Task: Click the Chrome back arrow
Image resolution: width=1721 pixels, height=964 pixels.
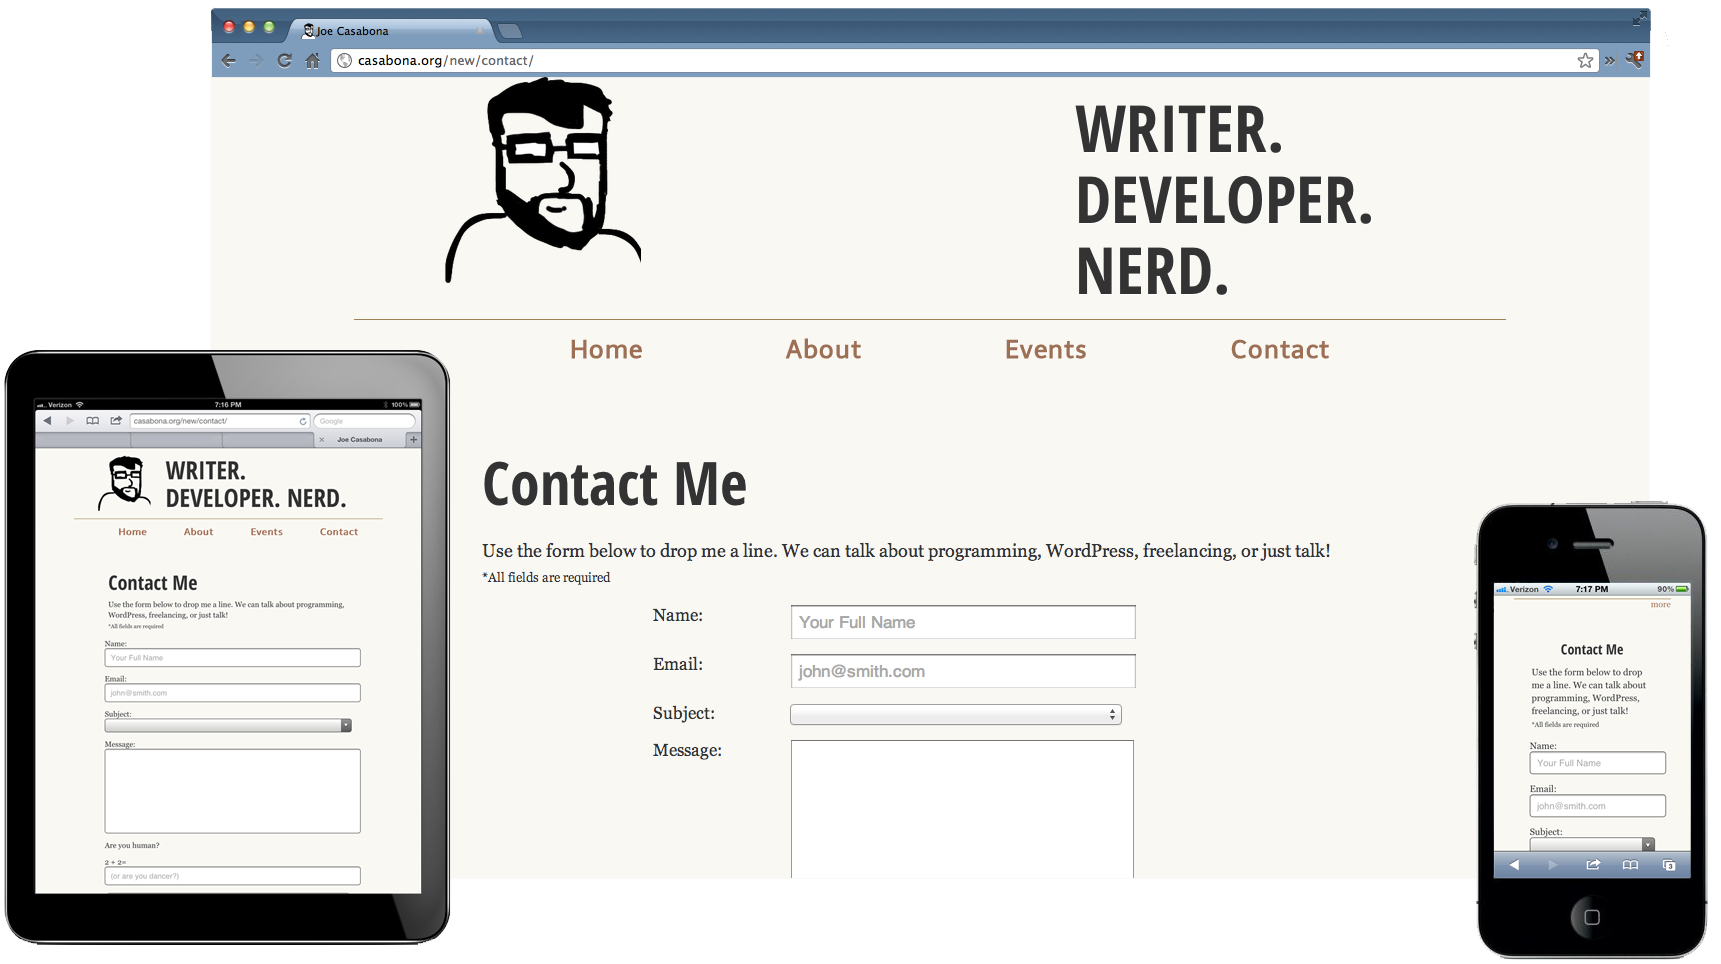Action: (x=229, y=61)
